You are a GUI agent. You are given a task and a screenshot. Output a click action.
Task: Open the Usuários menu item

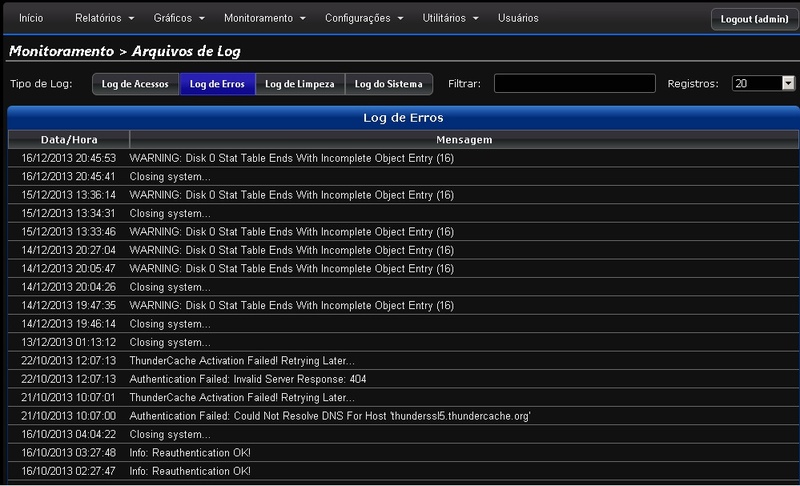(x=518, y=18)
